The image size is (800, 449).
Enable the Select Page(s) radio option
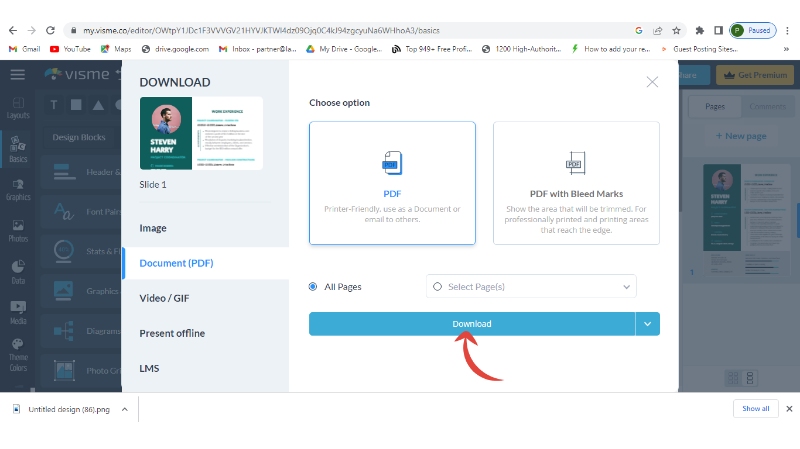click(x=437, y=287)
